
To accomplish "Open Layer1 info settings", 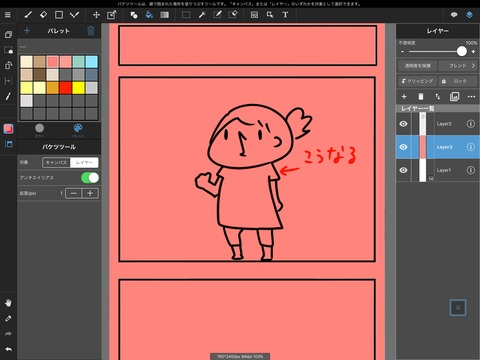I will coord(471,170).
